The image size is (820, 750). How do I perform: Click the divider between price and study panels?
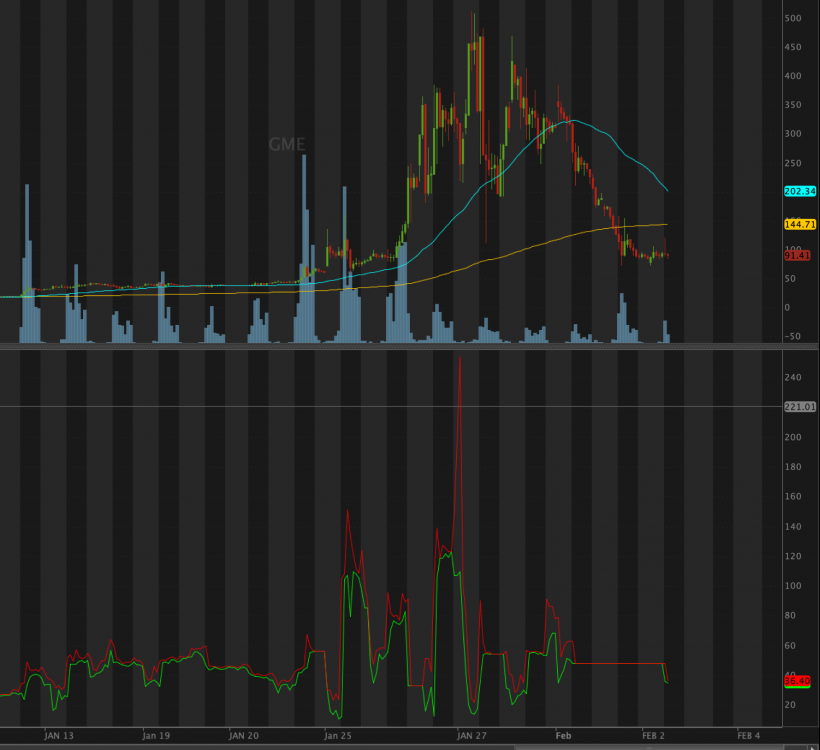pos(400,346)
